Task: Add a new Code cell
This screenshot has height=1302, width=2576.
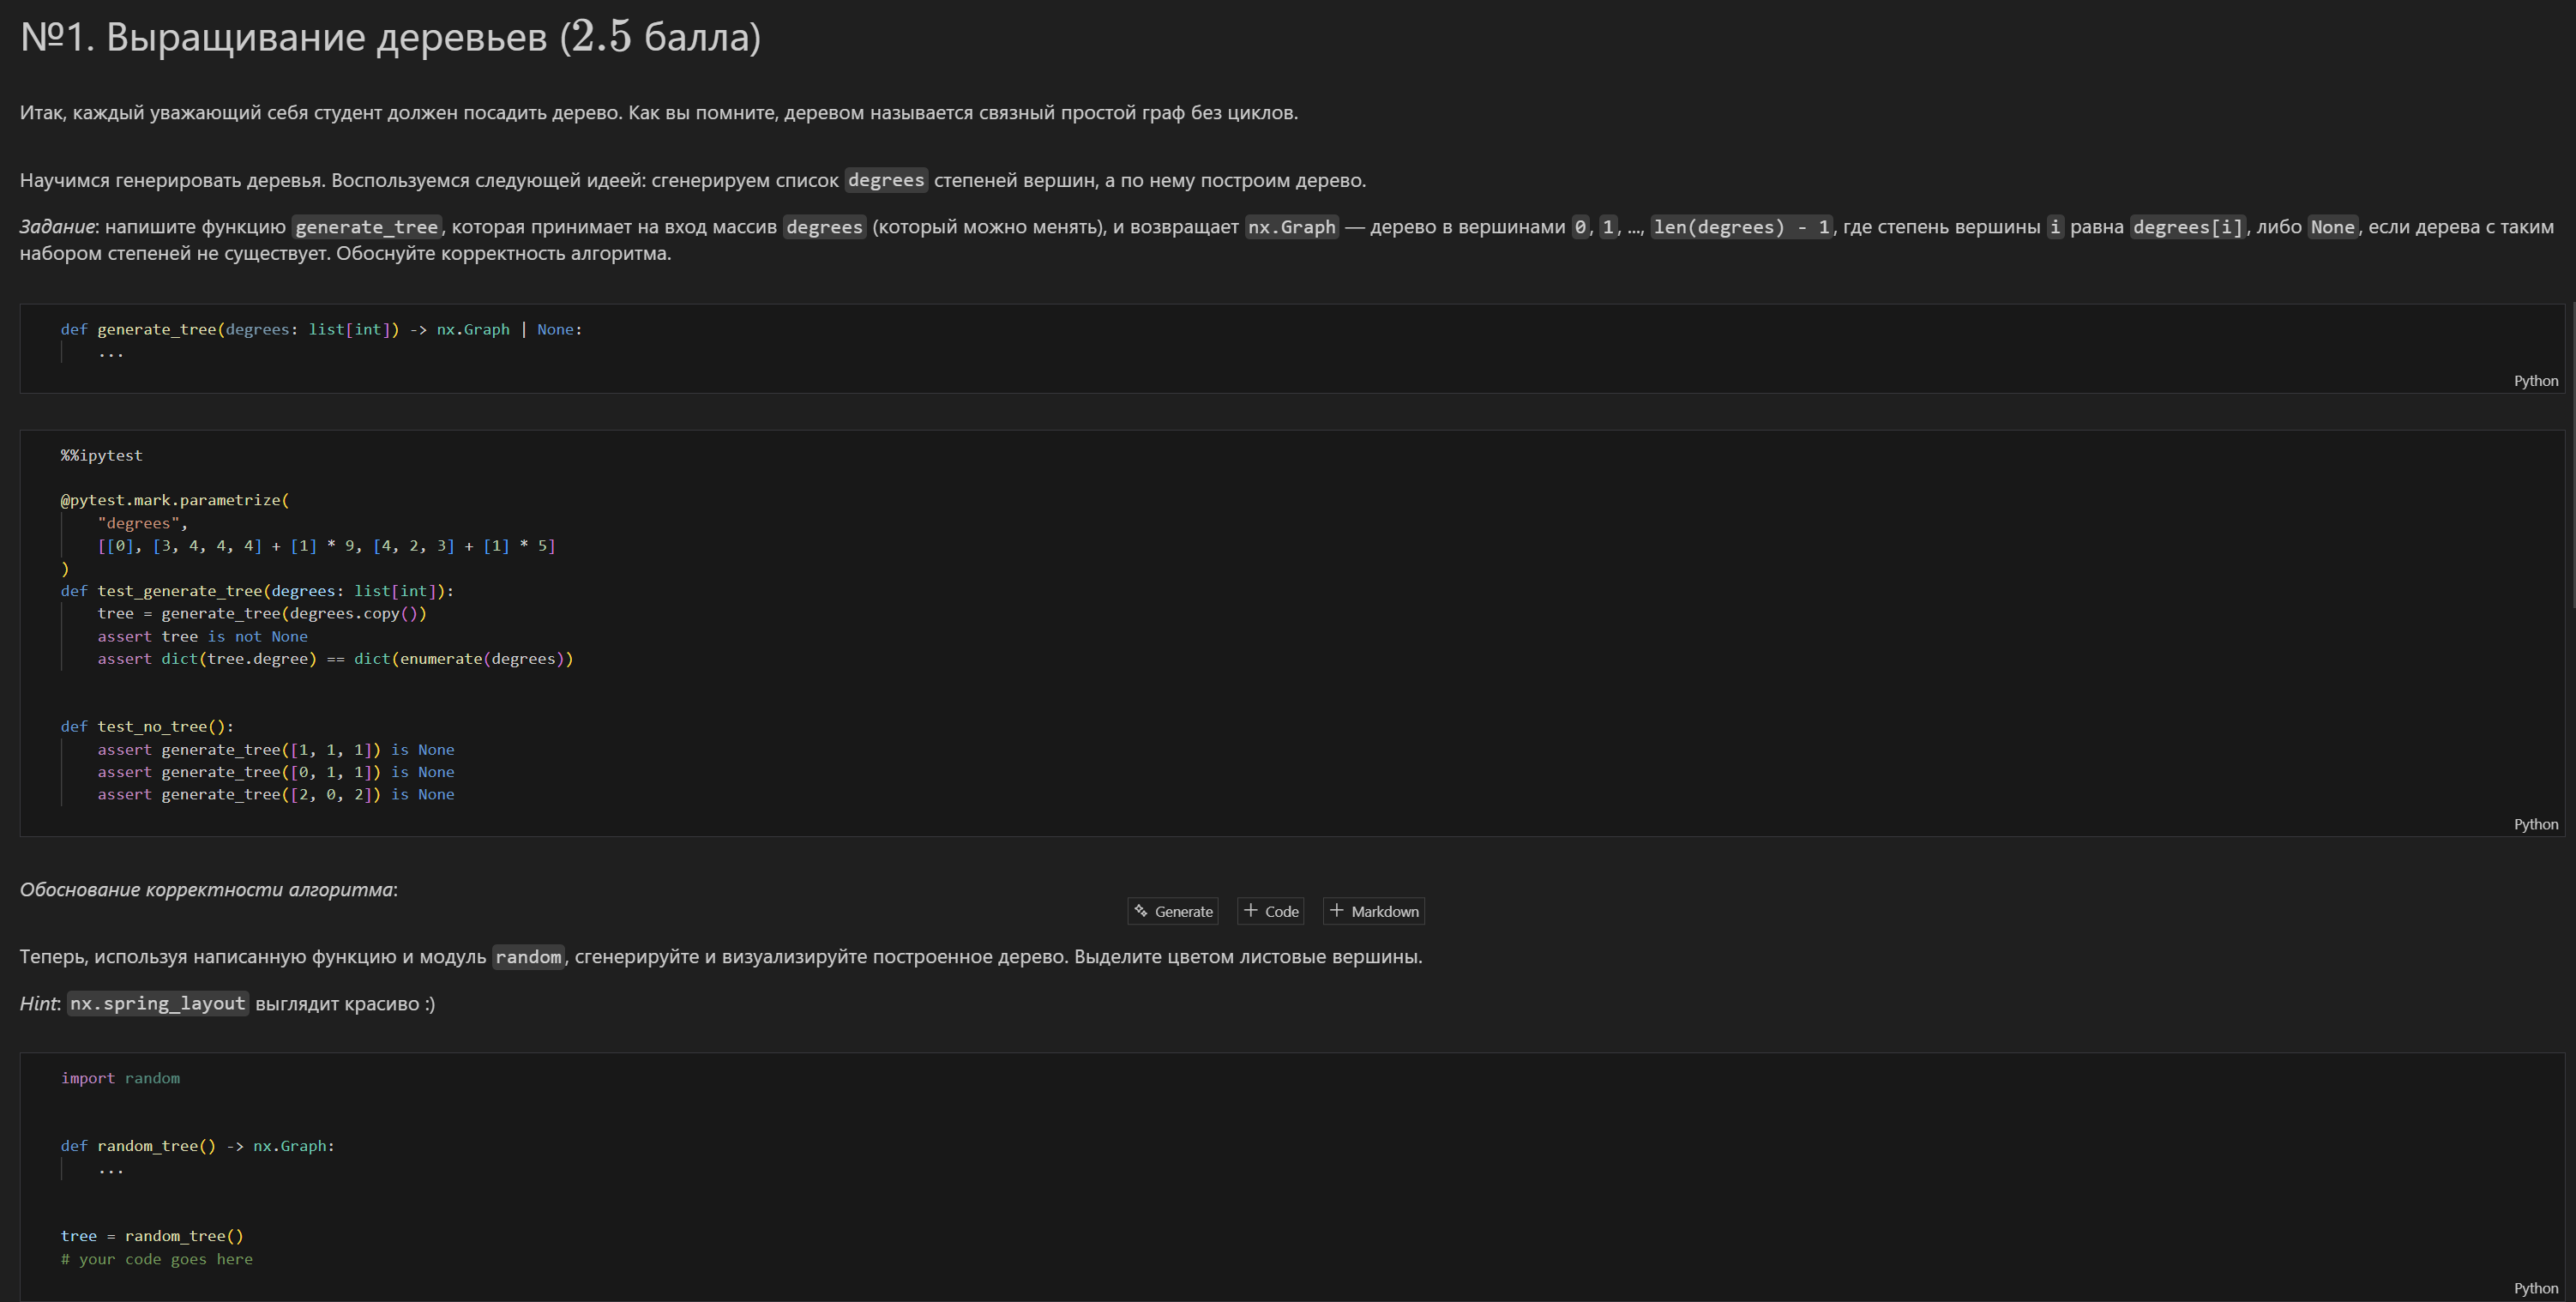Action: coord(1271,911)
